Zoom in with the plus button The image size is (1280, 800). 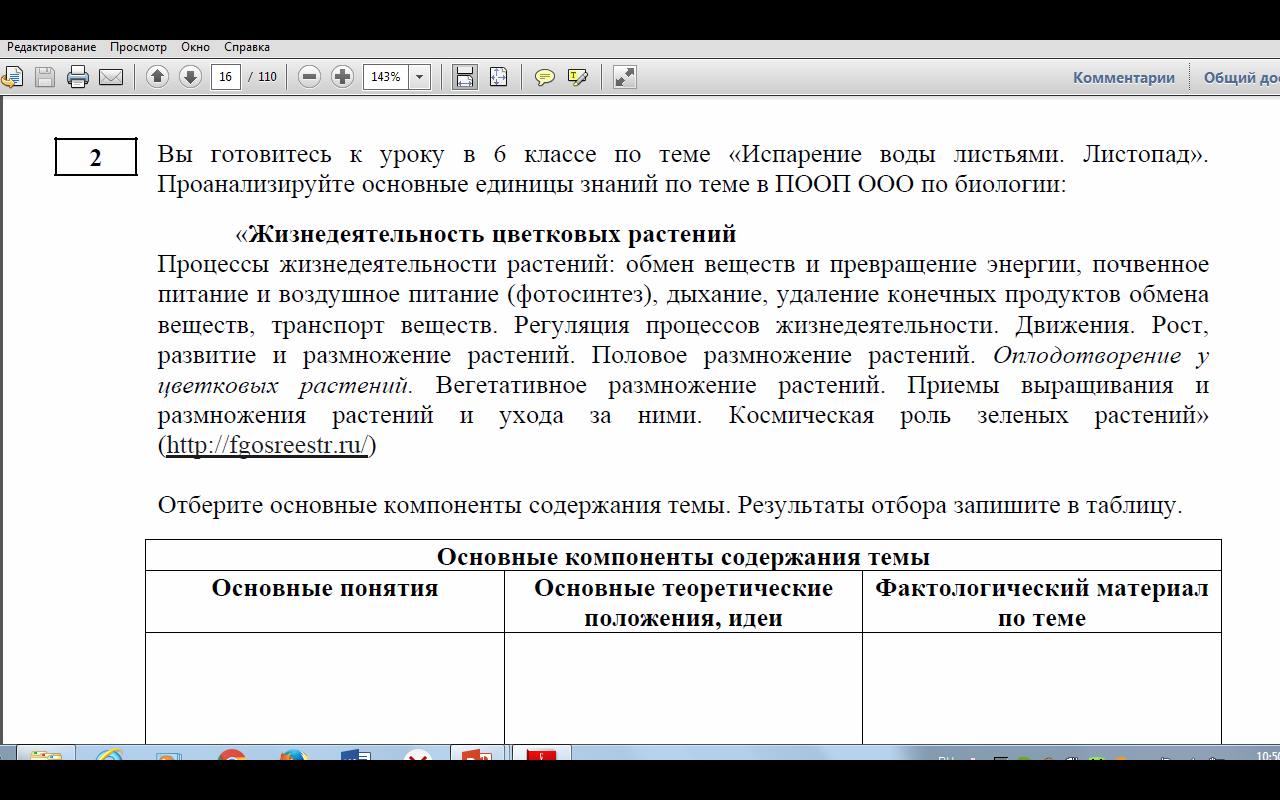click(x=343, y=77)
